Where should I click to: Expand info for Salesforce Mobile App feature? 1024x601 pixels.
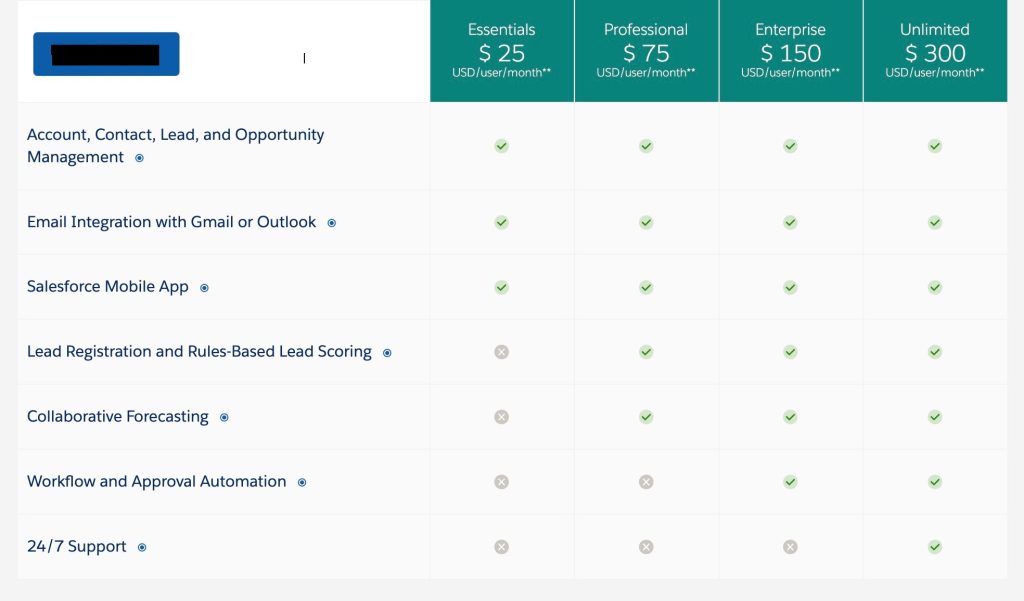click(x=204, y=287)
